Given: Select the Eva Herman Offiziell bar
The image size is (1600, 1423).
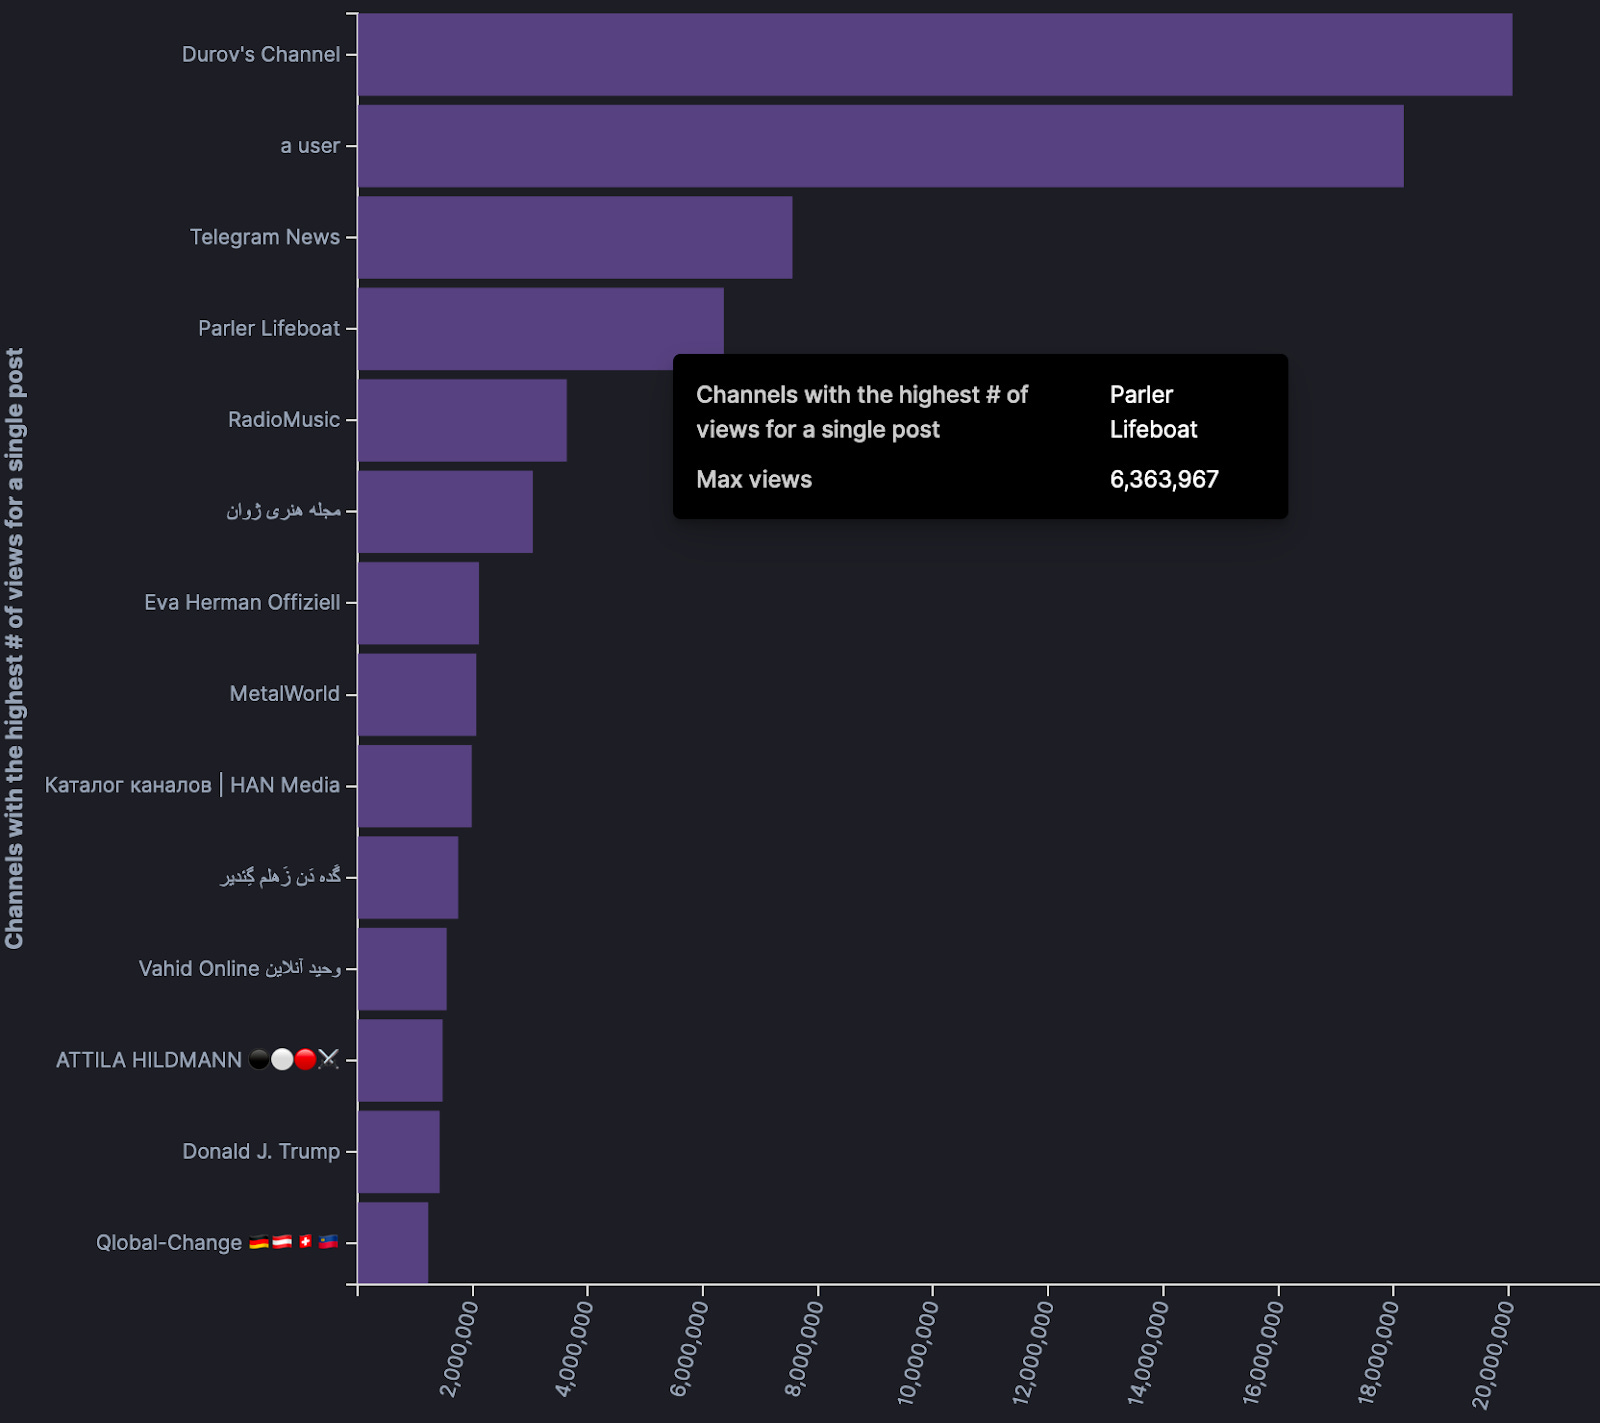Looking at the screenshot, I should point(418,603).
